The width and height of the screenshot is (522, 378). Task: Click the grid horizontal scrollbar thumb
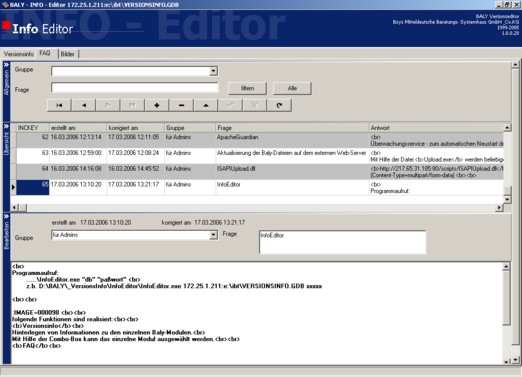(23, 208)
